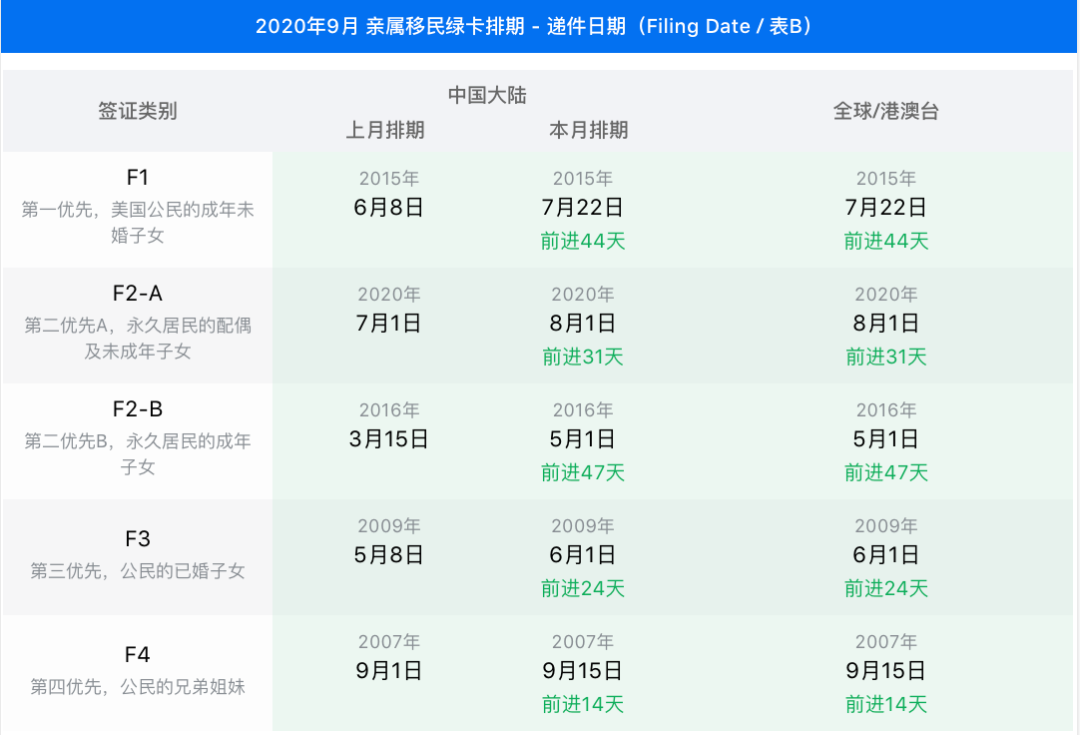Click the 中国大陆 column group header
Viewport: 1080px width, 735px height.
pos(487,95)
